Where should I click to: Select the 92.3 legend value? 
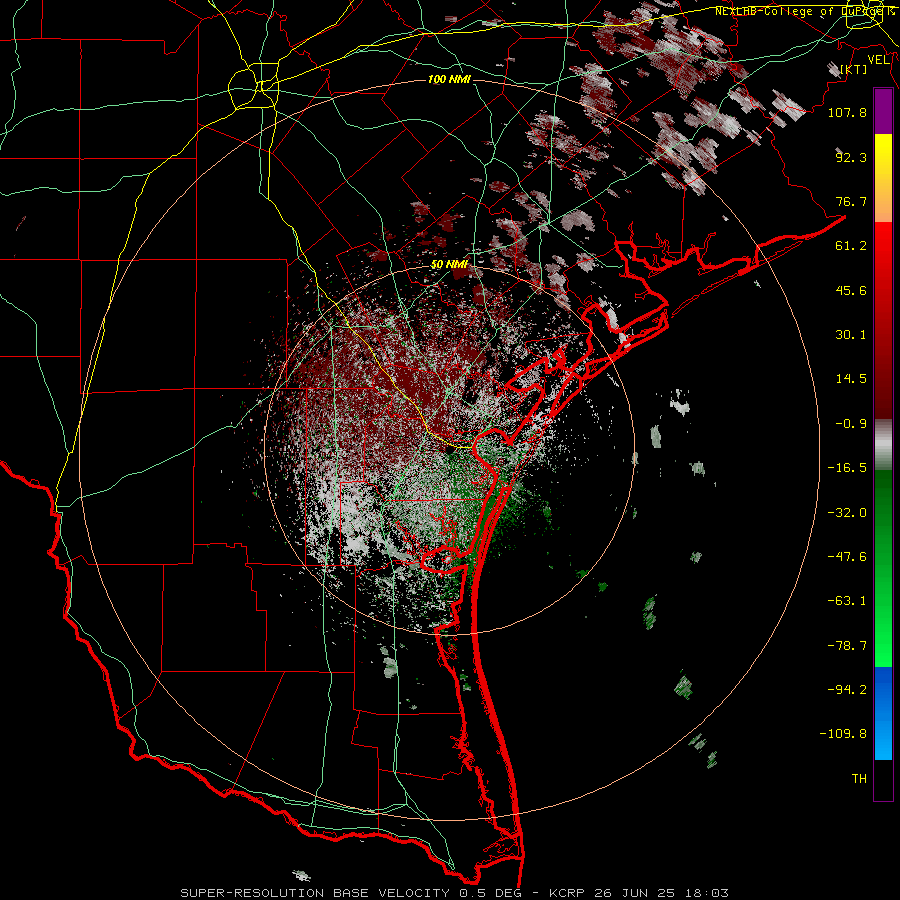[x=851, y=157]
